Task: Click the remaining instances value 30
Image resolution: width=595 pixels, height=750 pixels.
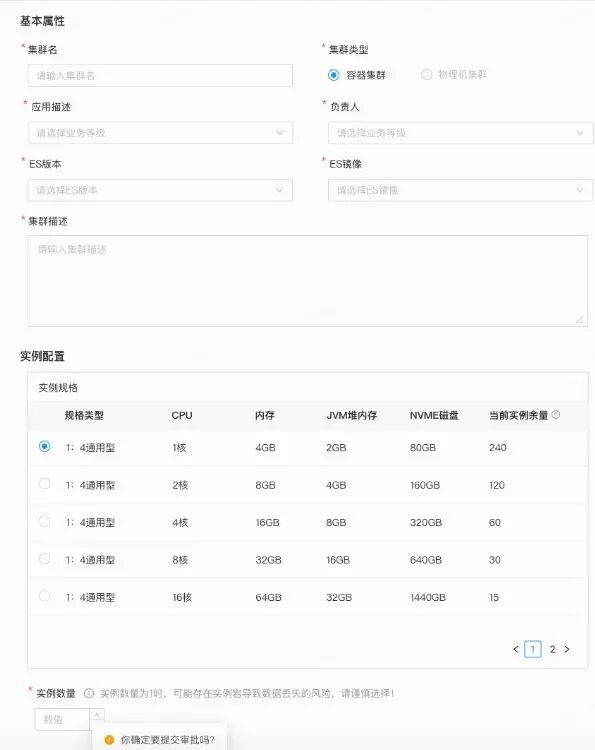Action: (495, 560)
